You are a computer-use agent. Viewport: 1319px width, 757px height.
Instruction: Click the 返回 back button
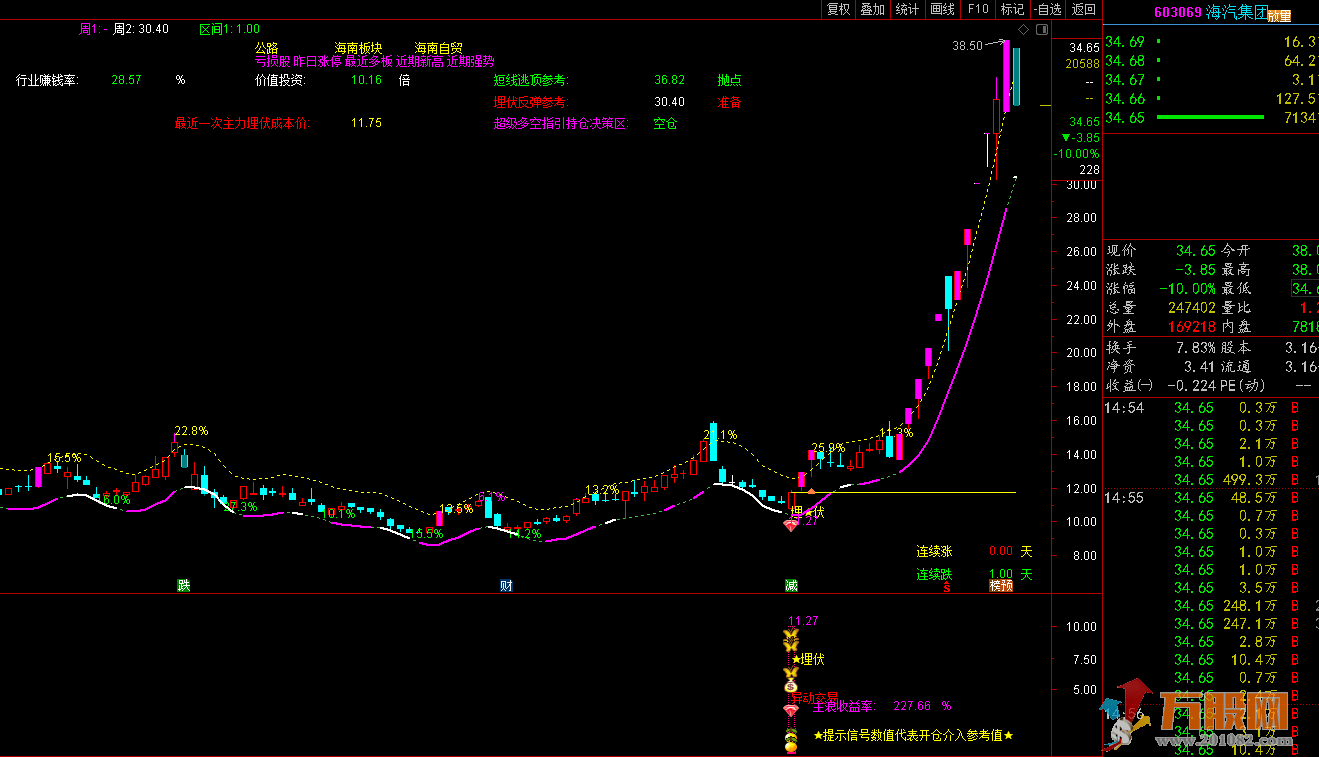click(1083, 9)
